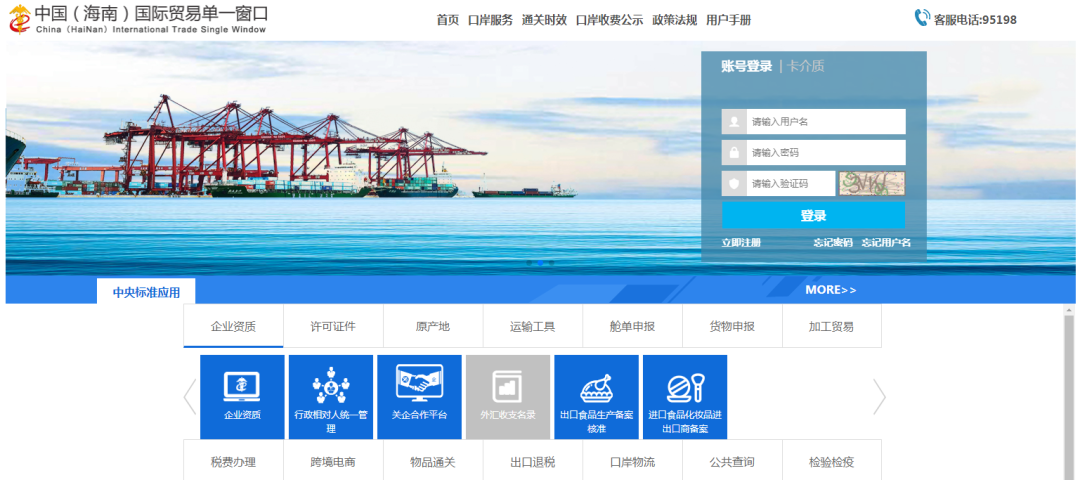Go to 首页 in top navigation
1080x480 pixels.
point(448,20)
